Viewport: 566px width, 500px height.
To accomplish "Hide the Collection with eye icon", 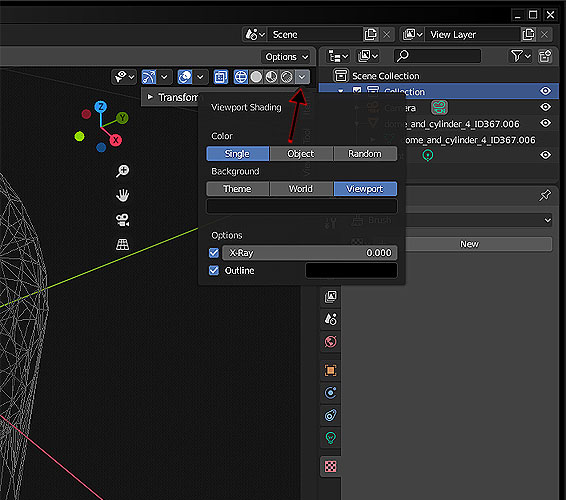I will (545, 91).
